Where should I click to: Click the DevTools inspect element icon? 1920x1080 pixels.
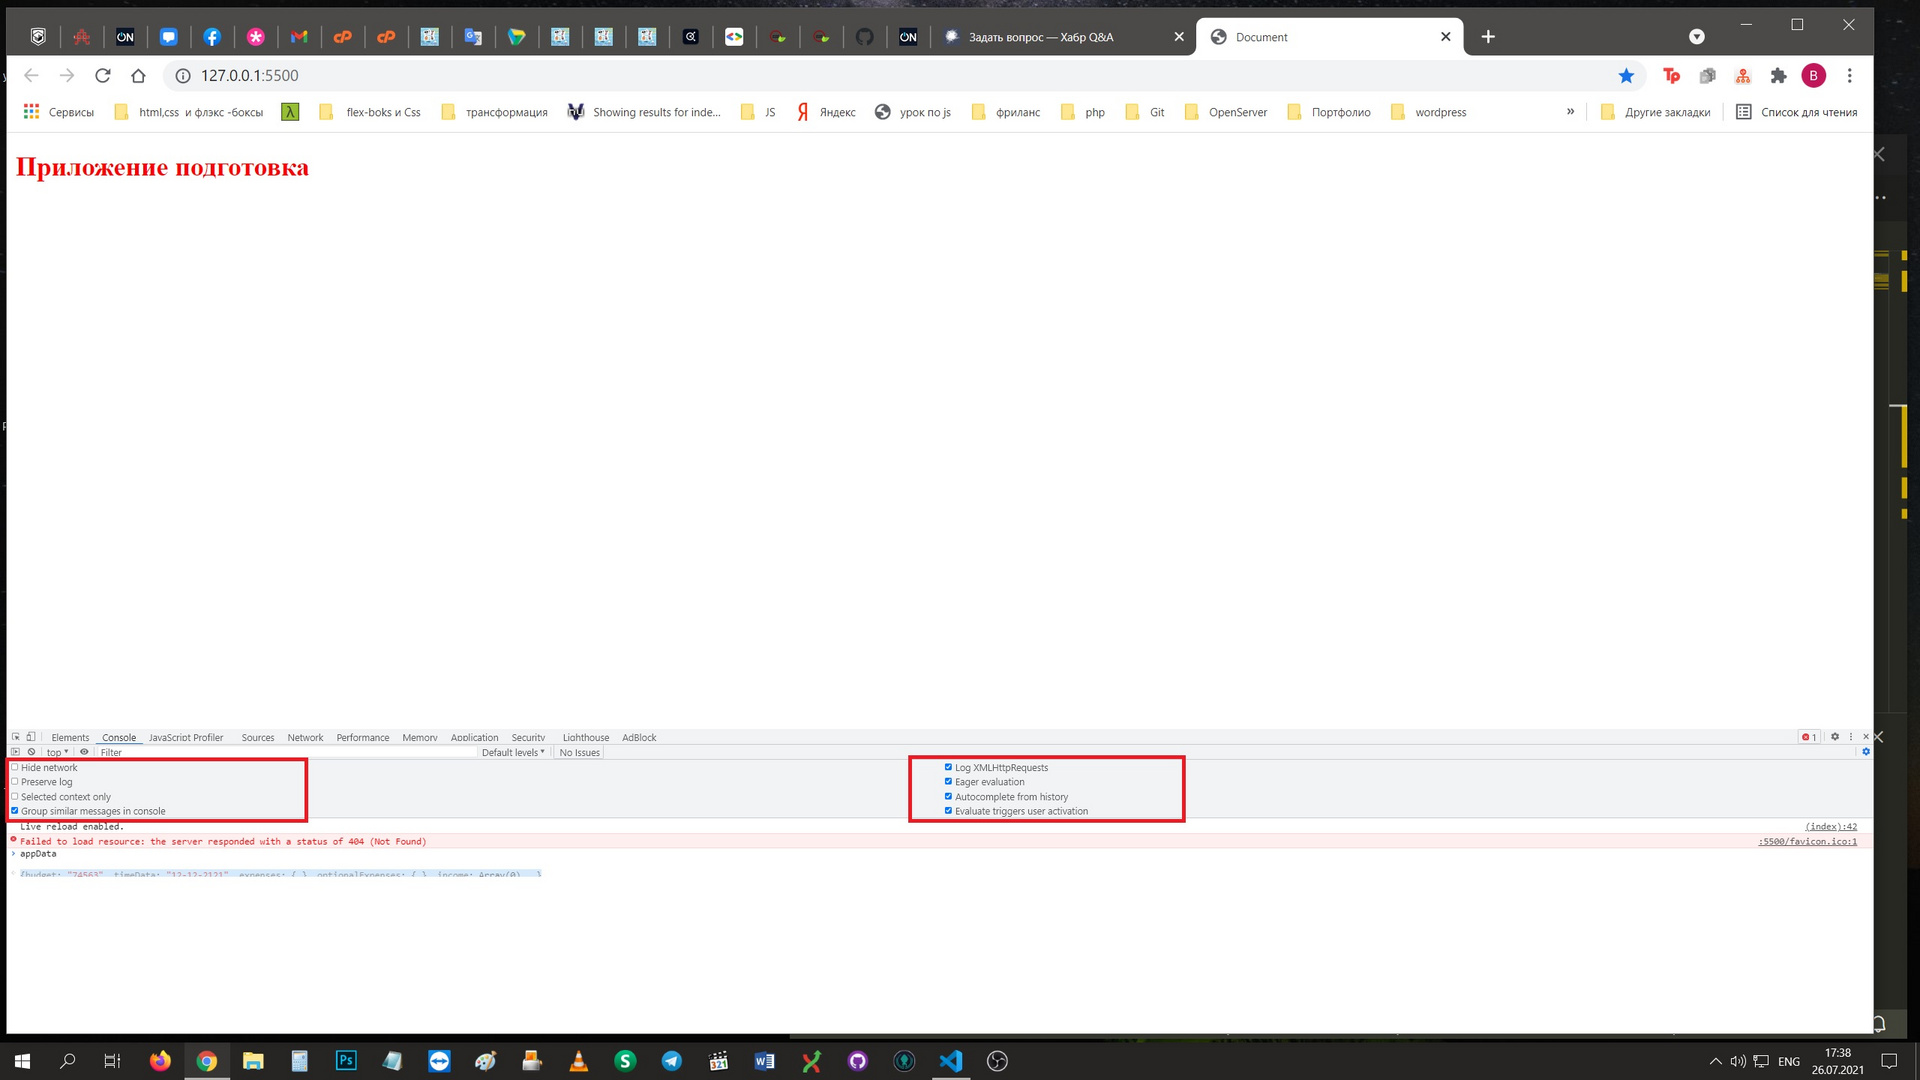[x=16, y=737]
